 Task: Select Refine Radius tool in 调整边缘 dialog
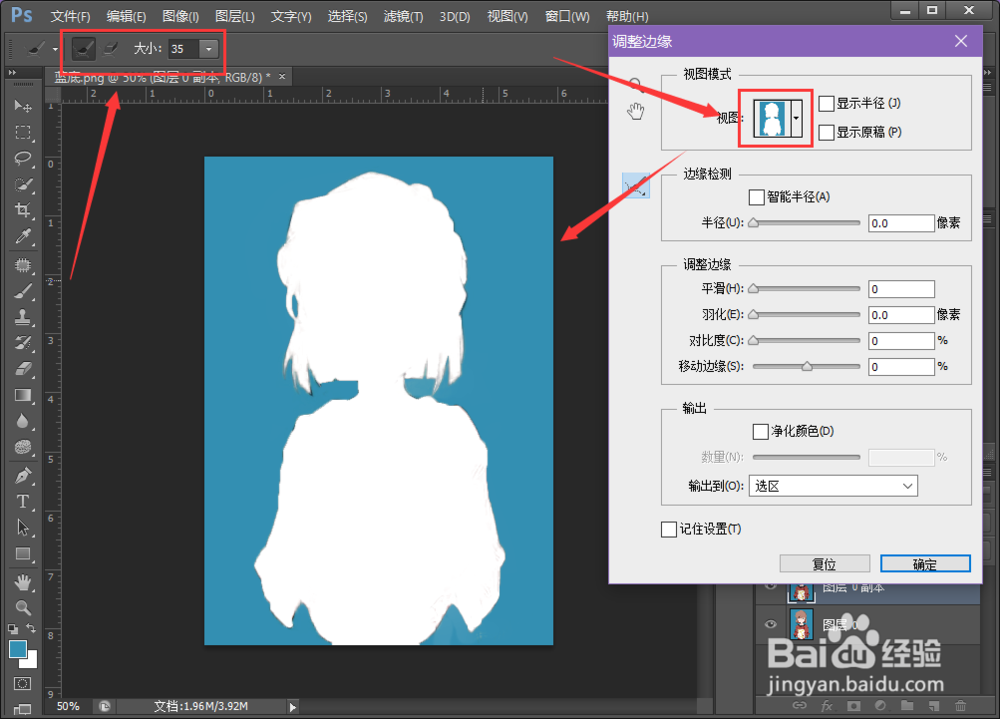[636, 186]
